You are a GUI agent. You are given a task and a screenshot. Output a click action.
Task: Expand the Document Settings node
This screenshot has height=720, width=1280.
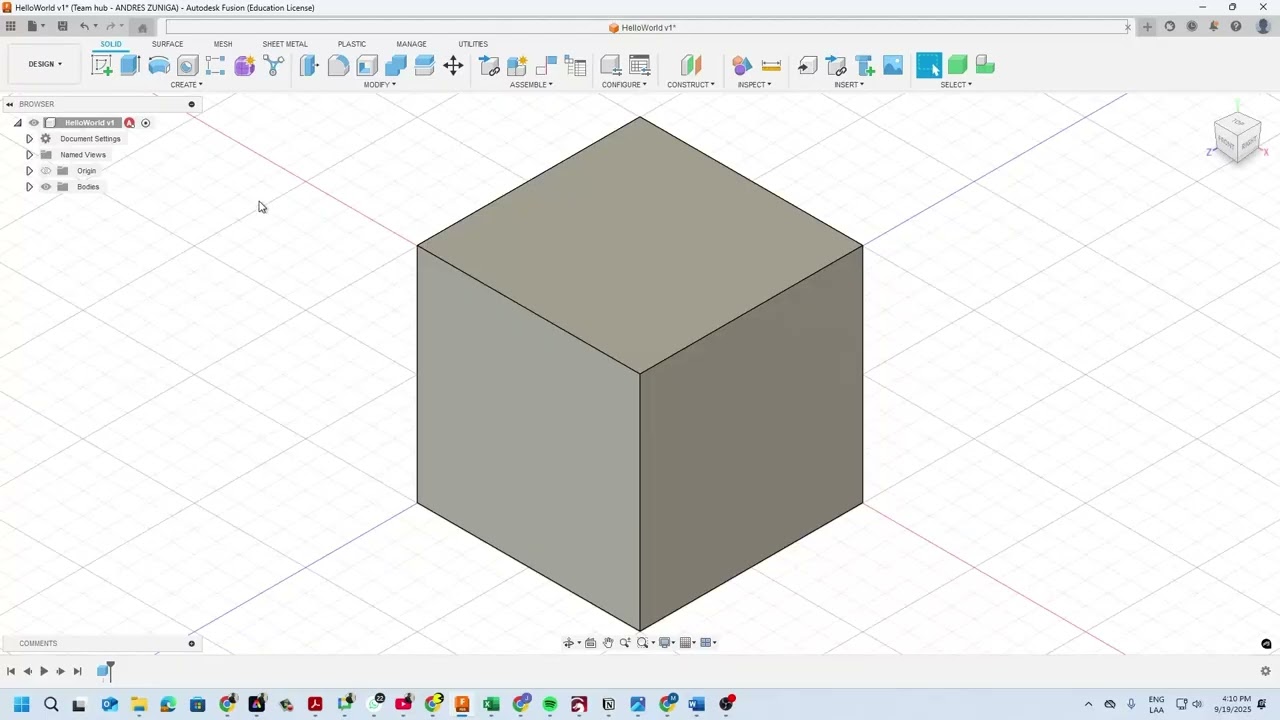29,139
